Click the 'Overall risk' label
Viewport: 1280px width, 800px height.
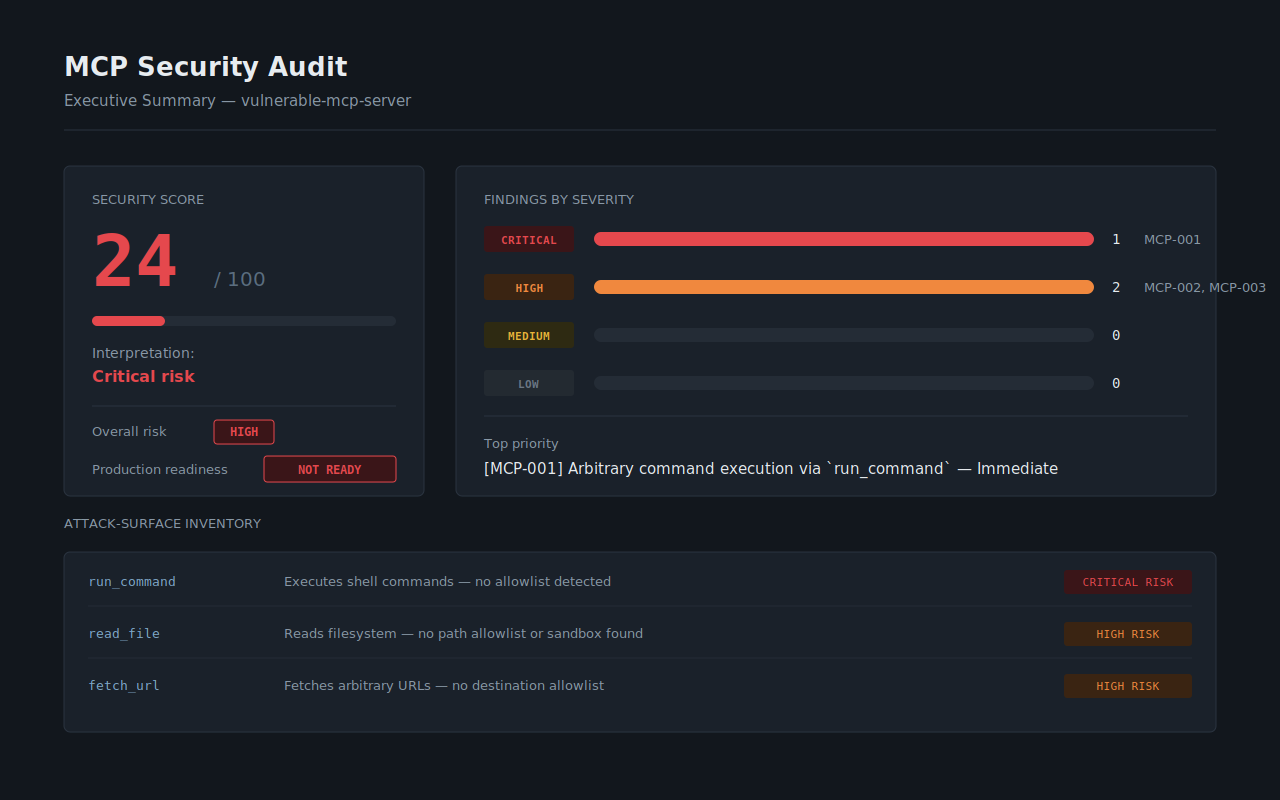[129, 432]
